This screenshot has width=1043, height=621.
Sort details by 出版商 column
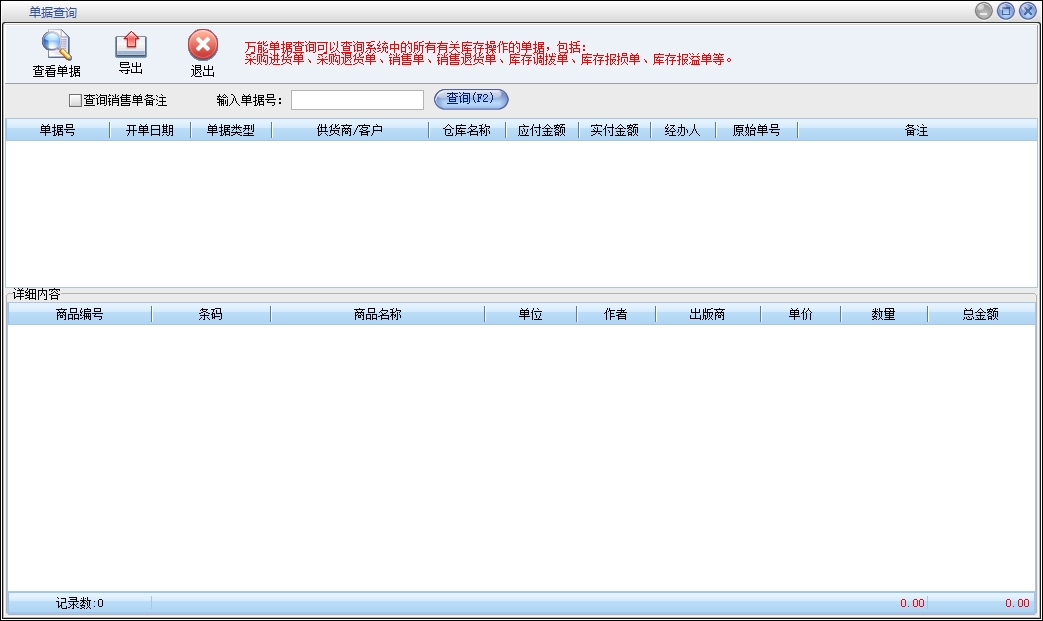coord(707,315)
